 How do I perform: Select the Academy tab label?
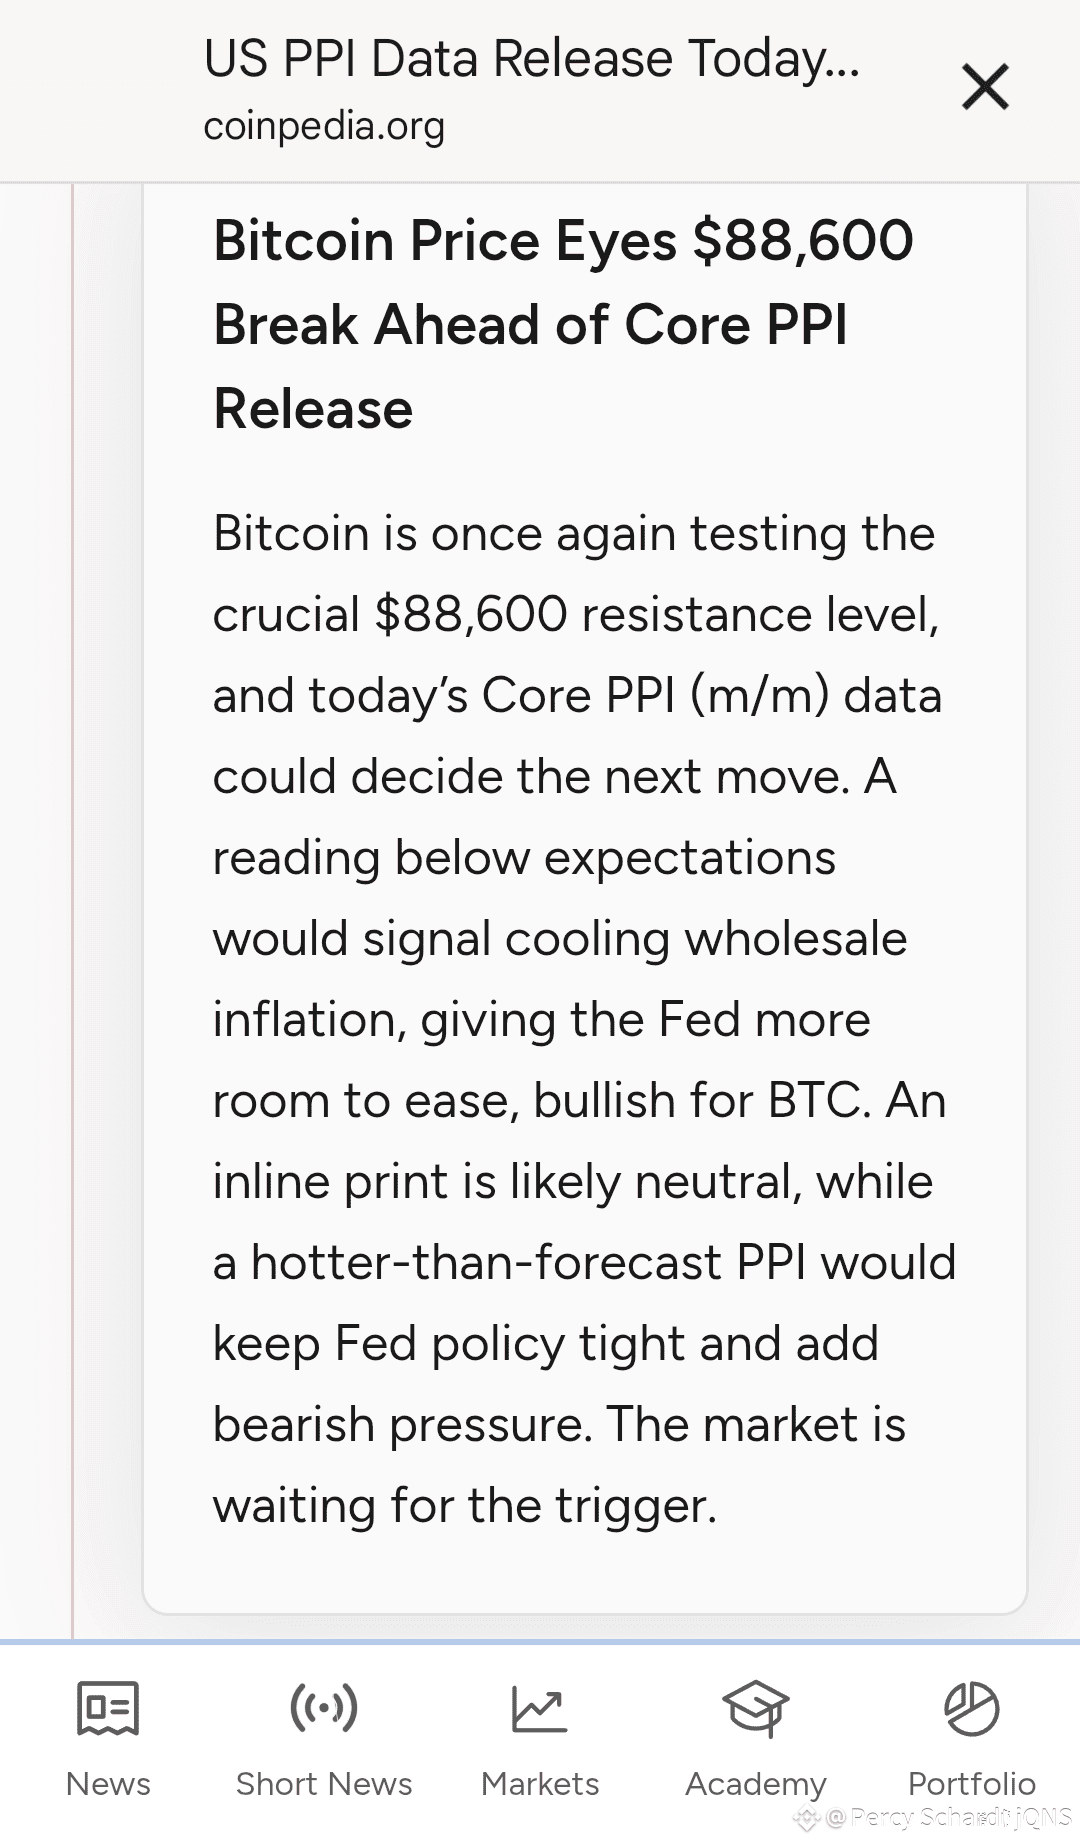(756, 1784)
